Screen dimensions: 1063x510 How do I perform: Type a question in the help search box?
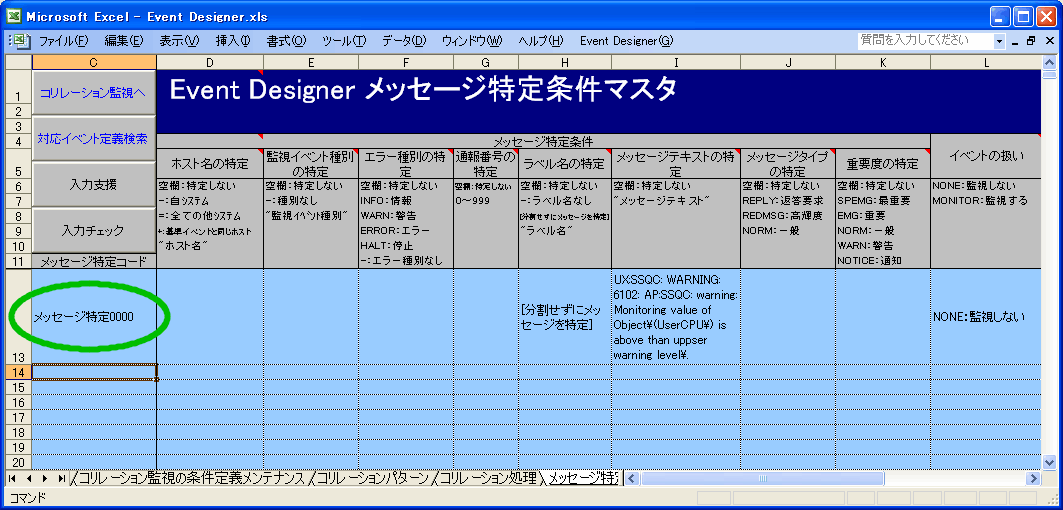[x=925, y=41]
